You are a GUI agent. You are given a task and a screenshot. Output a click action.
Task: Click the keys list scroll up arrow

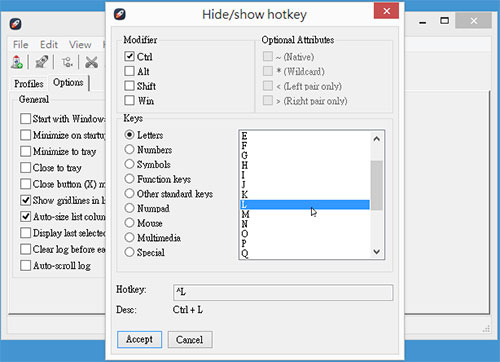(377, 139)
